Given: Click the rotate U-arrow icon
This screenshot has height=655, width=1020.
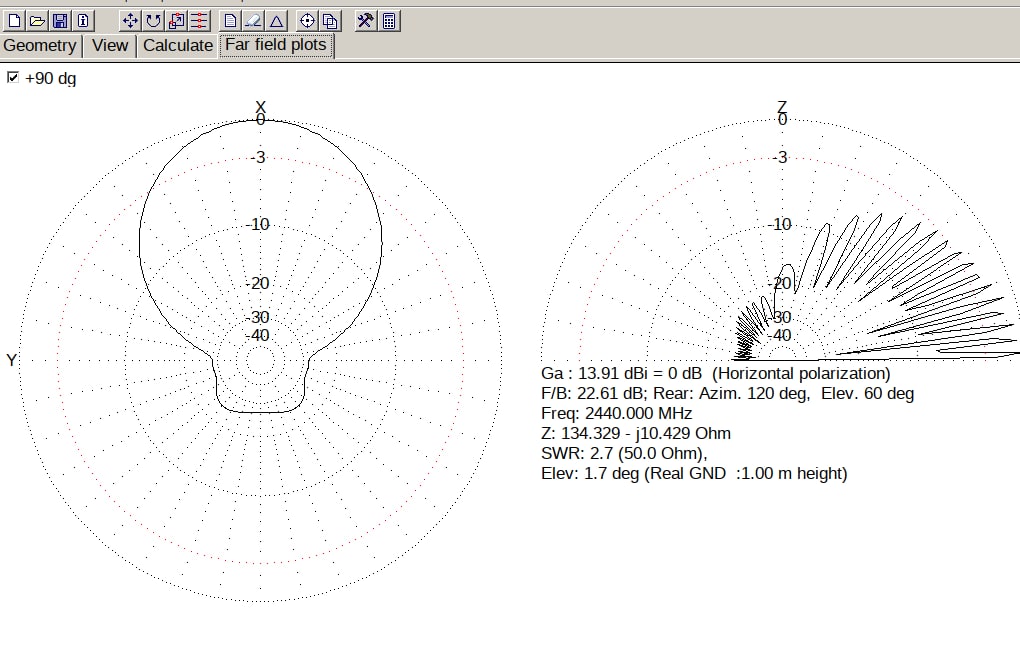Looking at the screenshot, I should [153, 21].
